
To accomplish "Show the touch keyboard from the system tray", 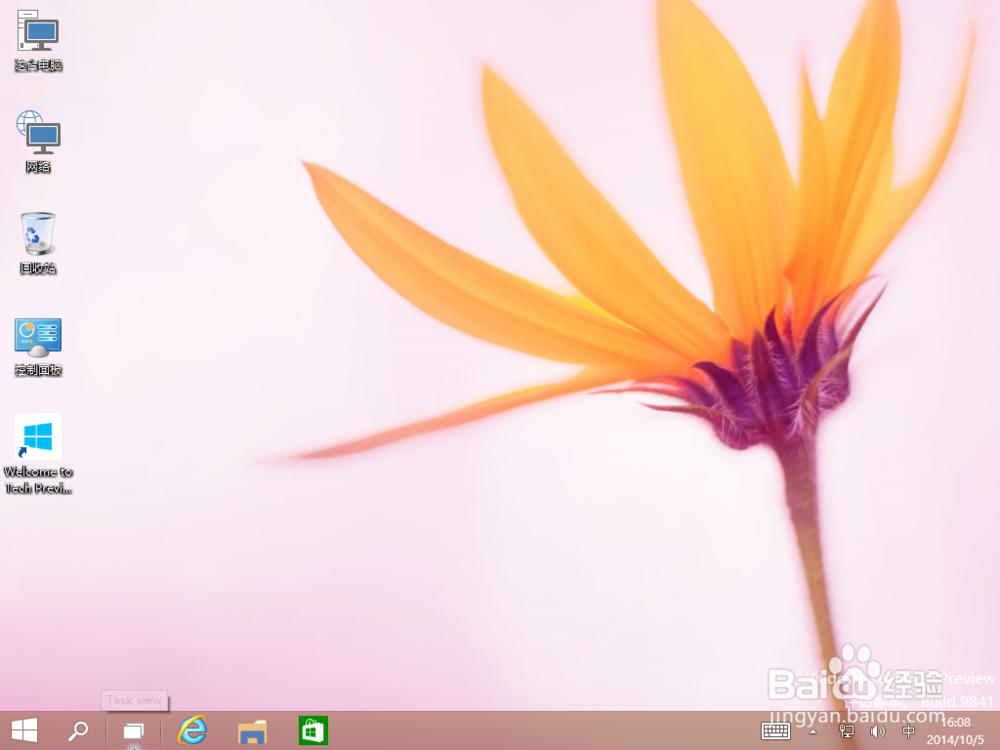I will click(x=776, y=732).
